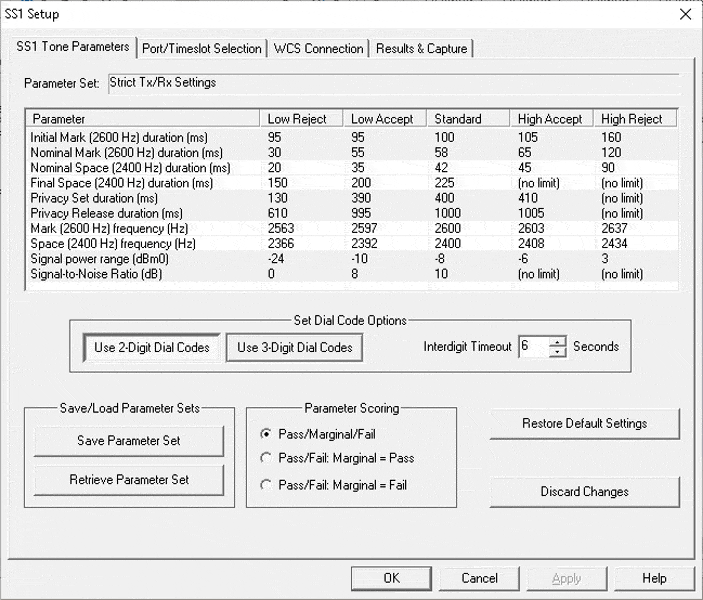
Task: Click the High Reject column header
Action: (x=635, y=119)
